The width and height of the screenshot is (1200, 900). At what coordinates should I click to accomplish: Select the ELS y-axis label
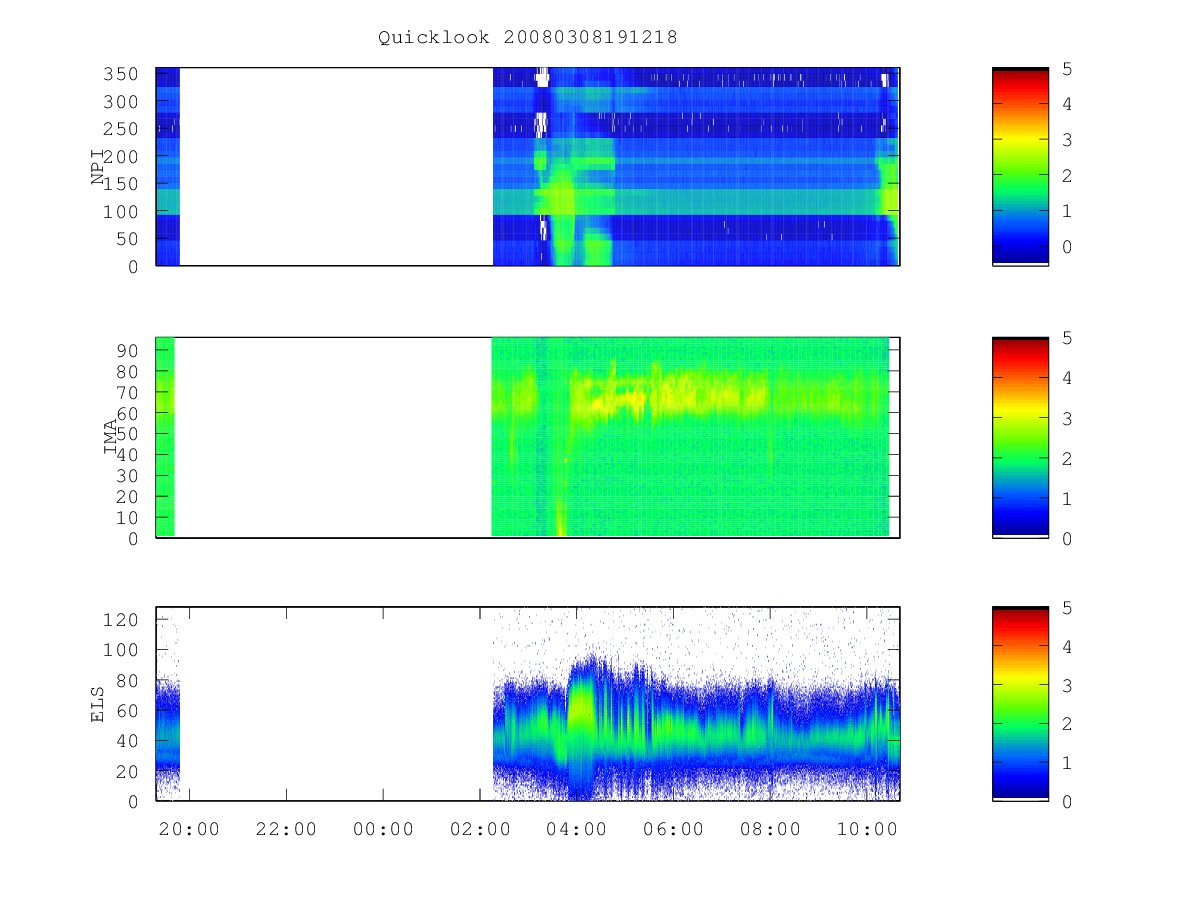click(98, 703)
